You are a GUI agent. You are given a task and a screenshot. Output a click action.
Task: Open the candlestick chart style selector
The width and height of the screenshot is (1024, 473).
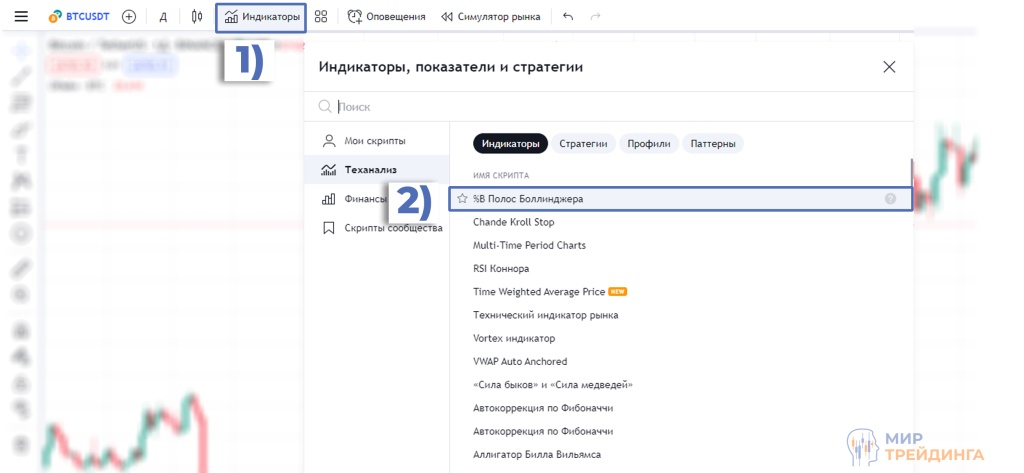click(x=197, y=17)
